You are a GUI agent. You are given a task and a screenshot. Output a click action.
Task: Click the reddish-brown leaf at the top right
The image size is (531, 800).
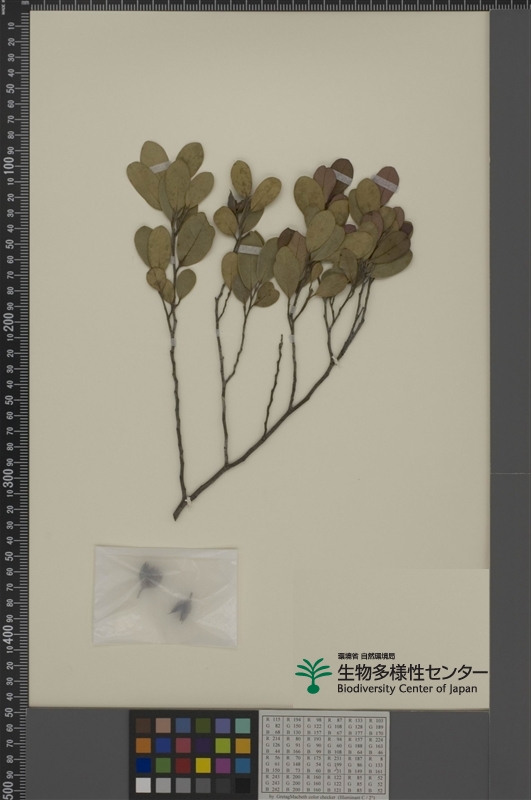coord(386,184)
